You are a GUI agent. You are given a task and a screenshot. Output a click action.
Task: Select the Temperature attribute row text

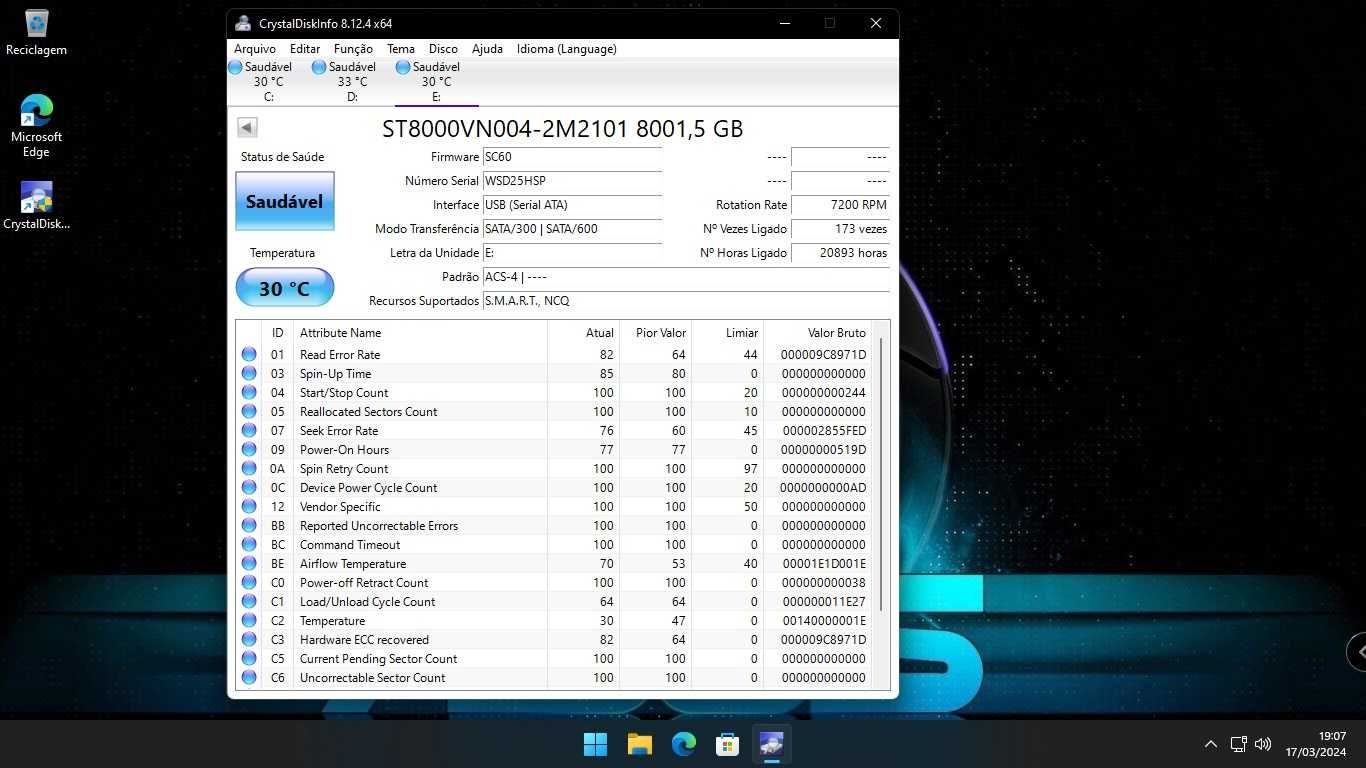coord(332,621)
